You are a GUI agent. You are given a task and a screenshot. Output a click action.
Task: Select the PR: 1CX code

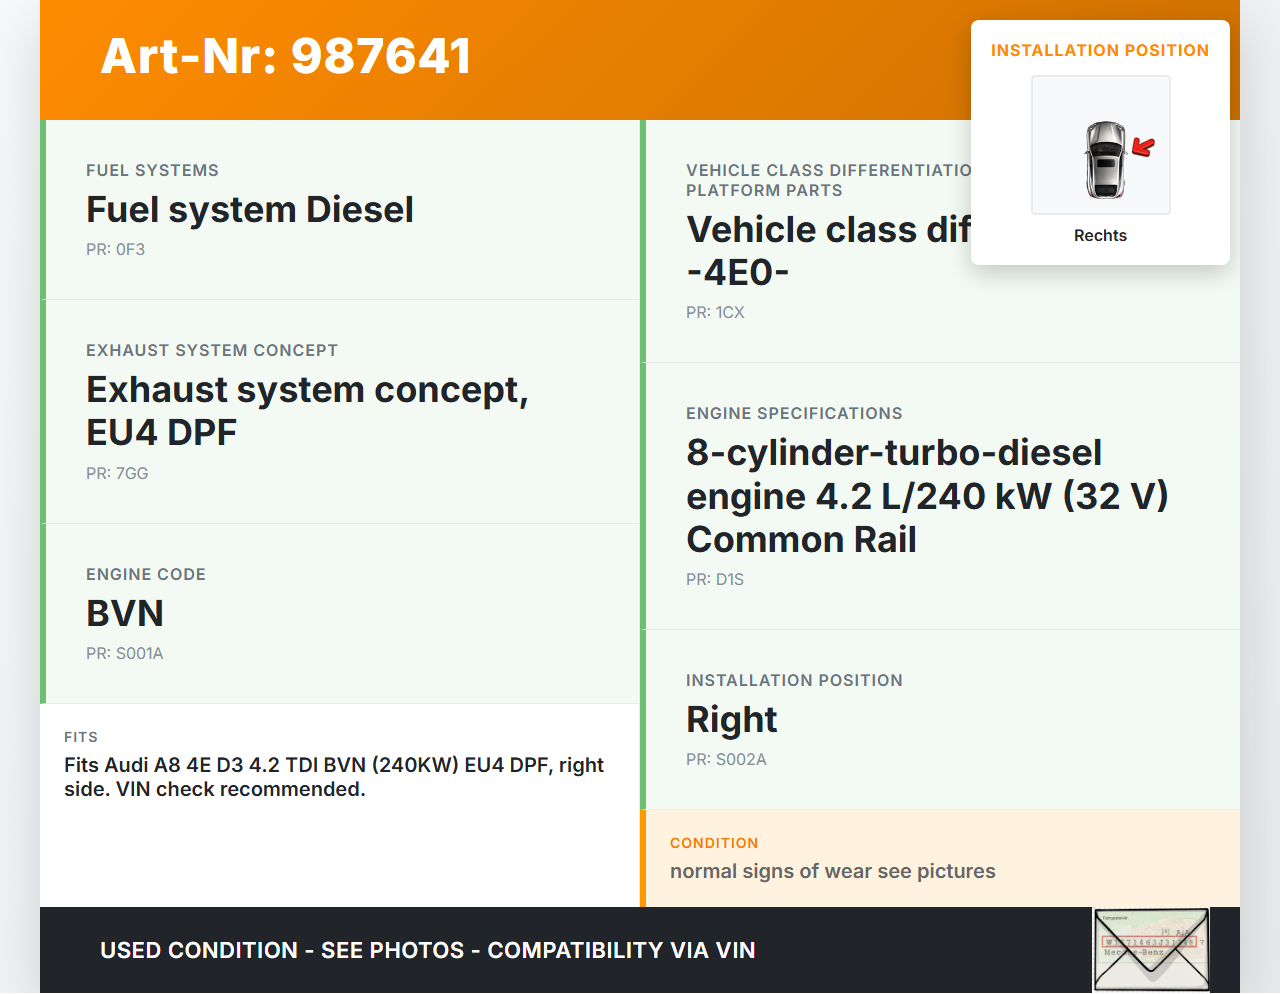[x=715, y=312]
